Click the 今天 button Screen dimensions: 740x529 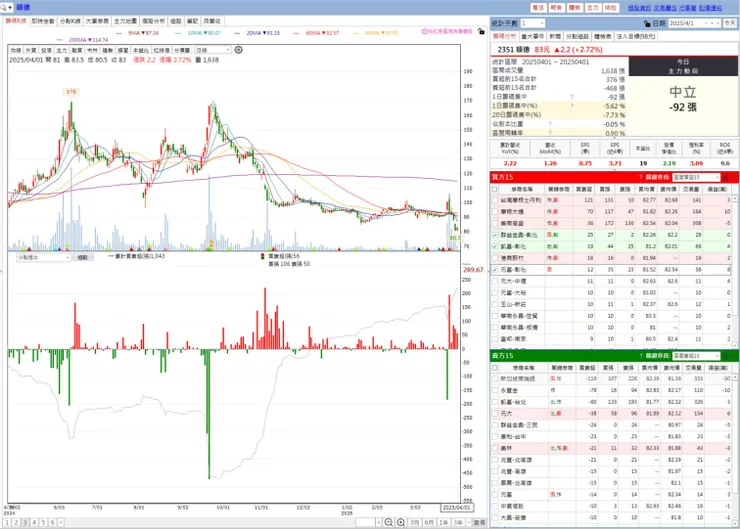click(730, 23)
